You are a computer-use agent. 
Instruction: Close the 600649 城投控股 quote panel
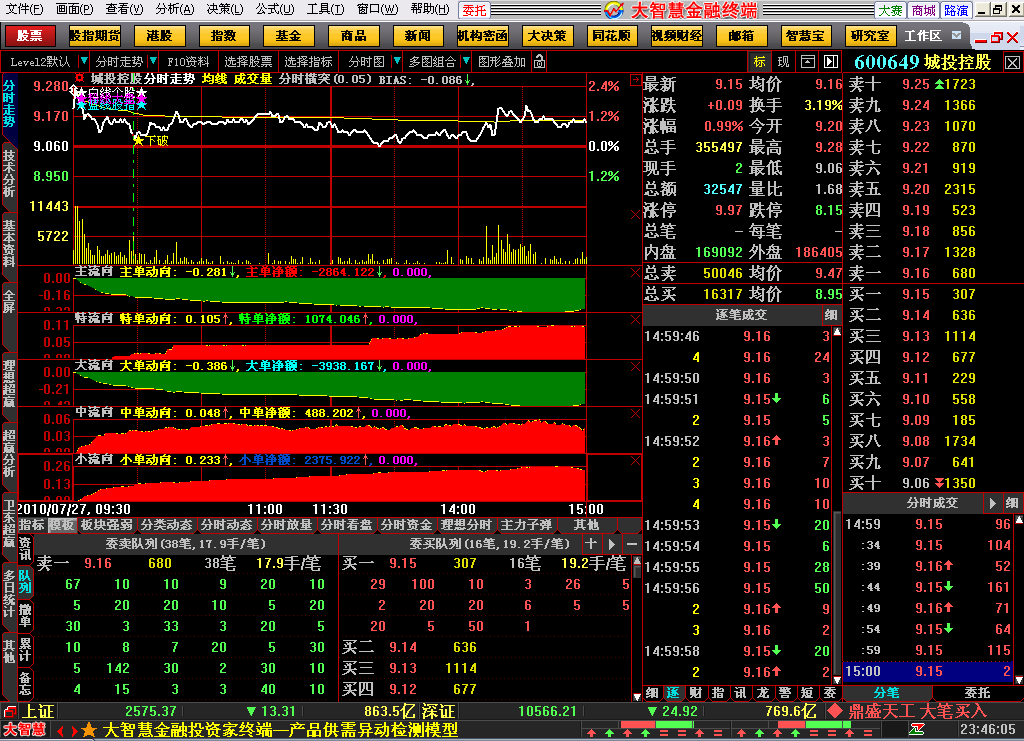pos(1012,63)
